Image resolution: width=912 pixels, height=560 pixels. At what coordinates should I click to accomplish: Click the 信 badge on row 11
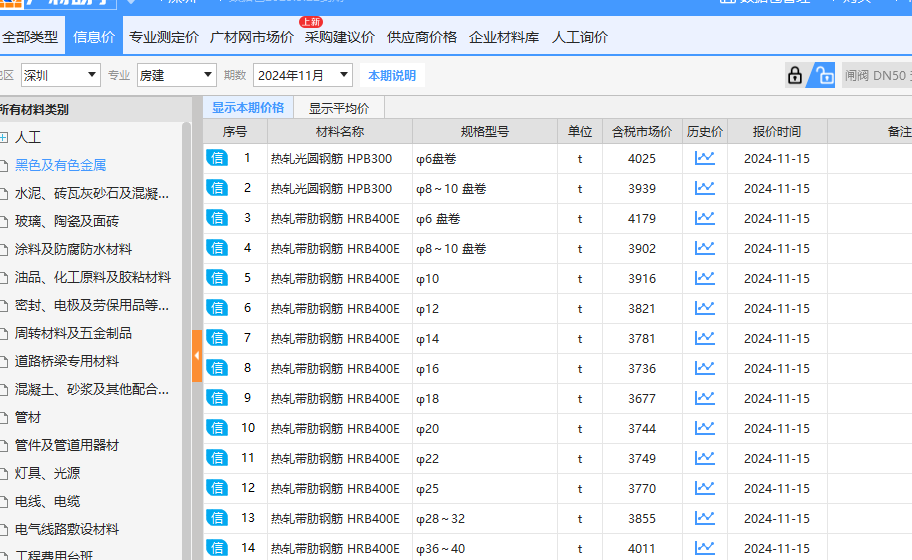tap(217, 458)
